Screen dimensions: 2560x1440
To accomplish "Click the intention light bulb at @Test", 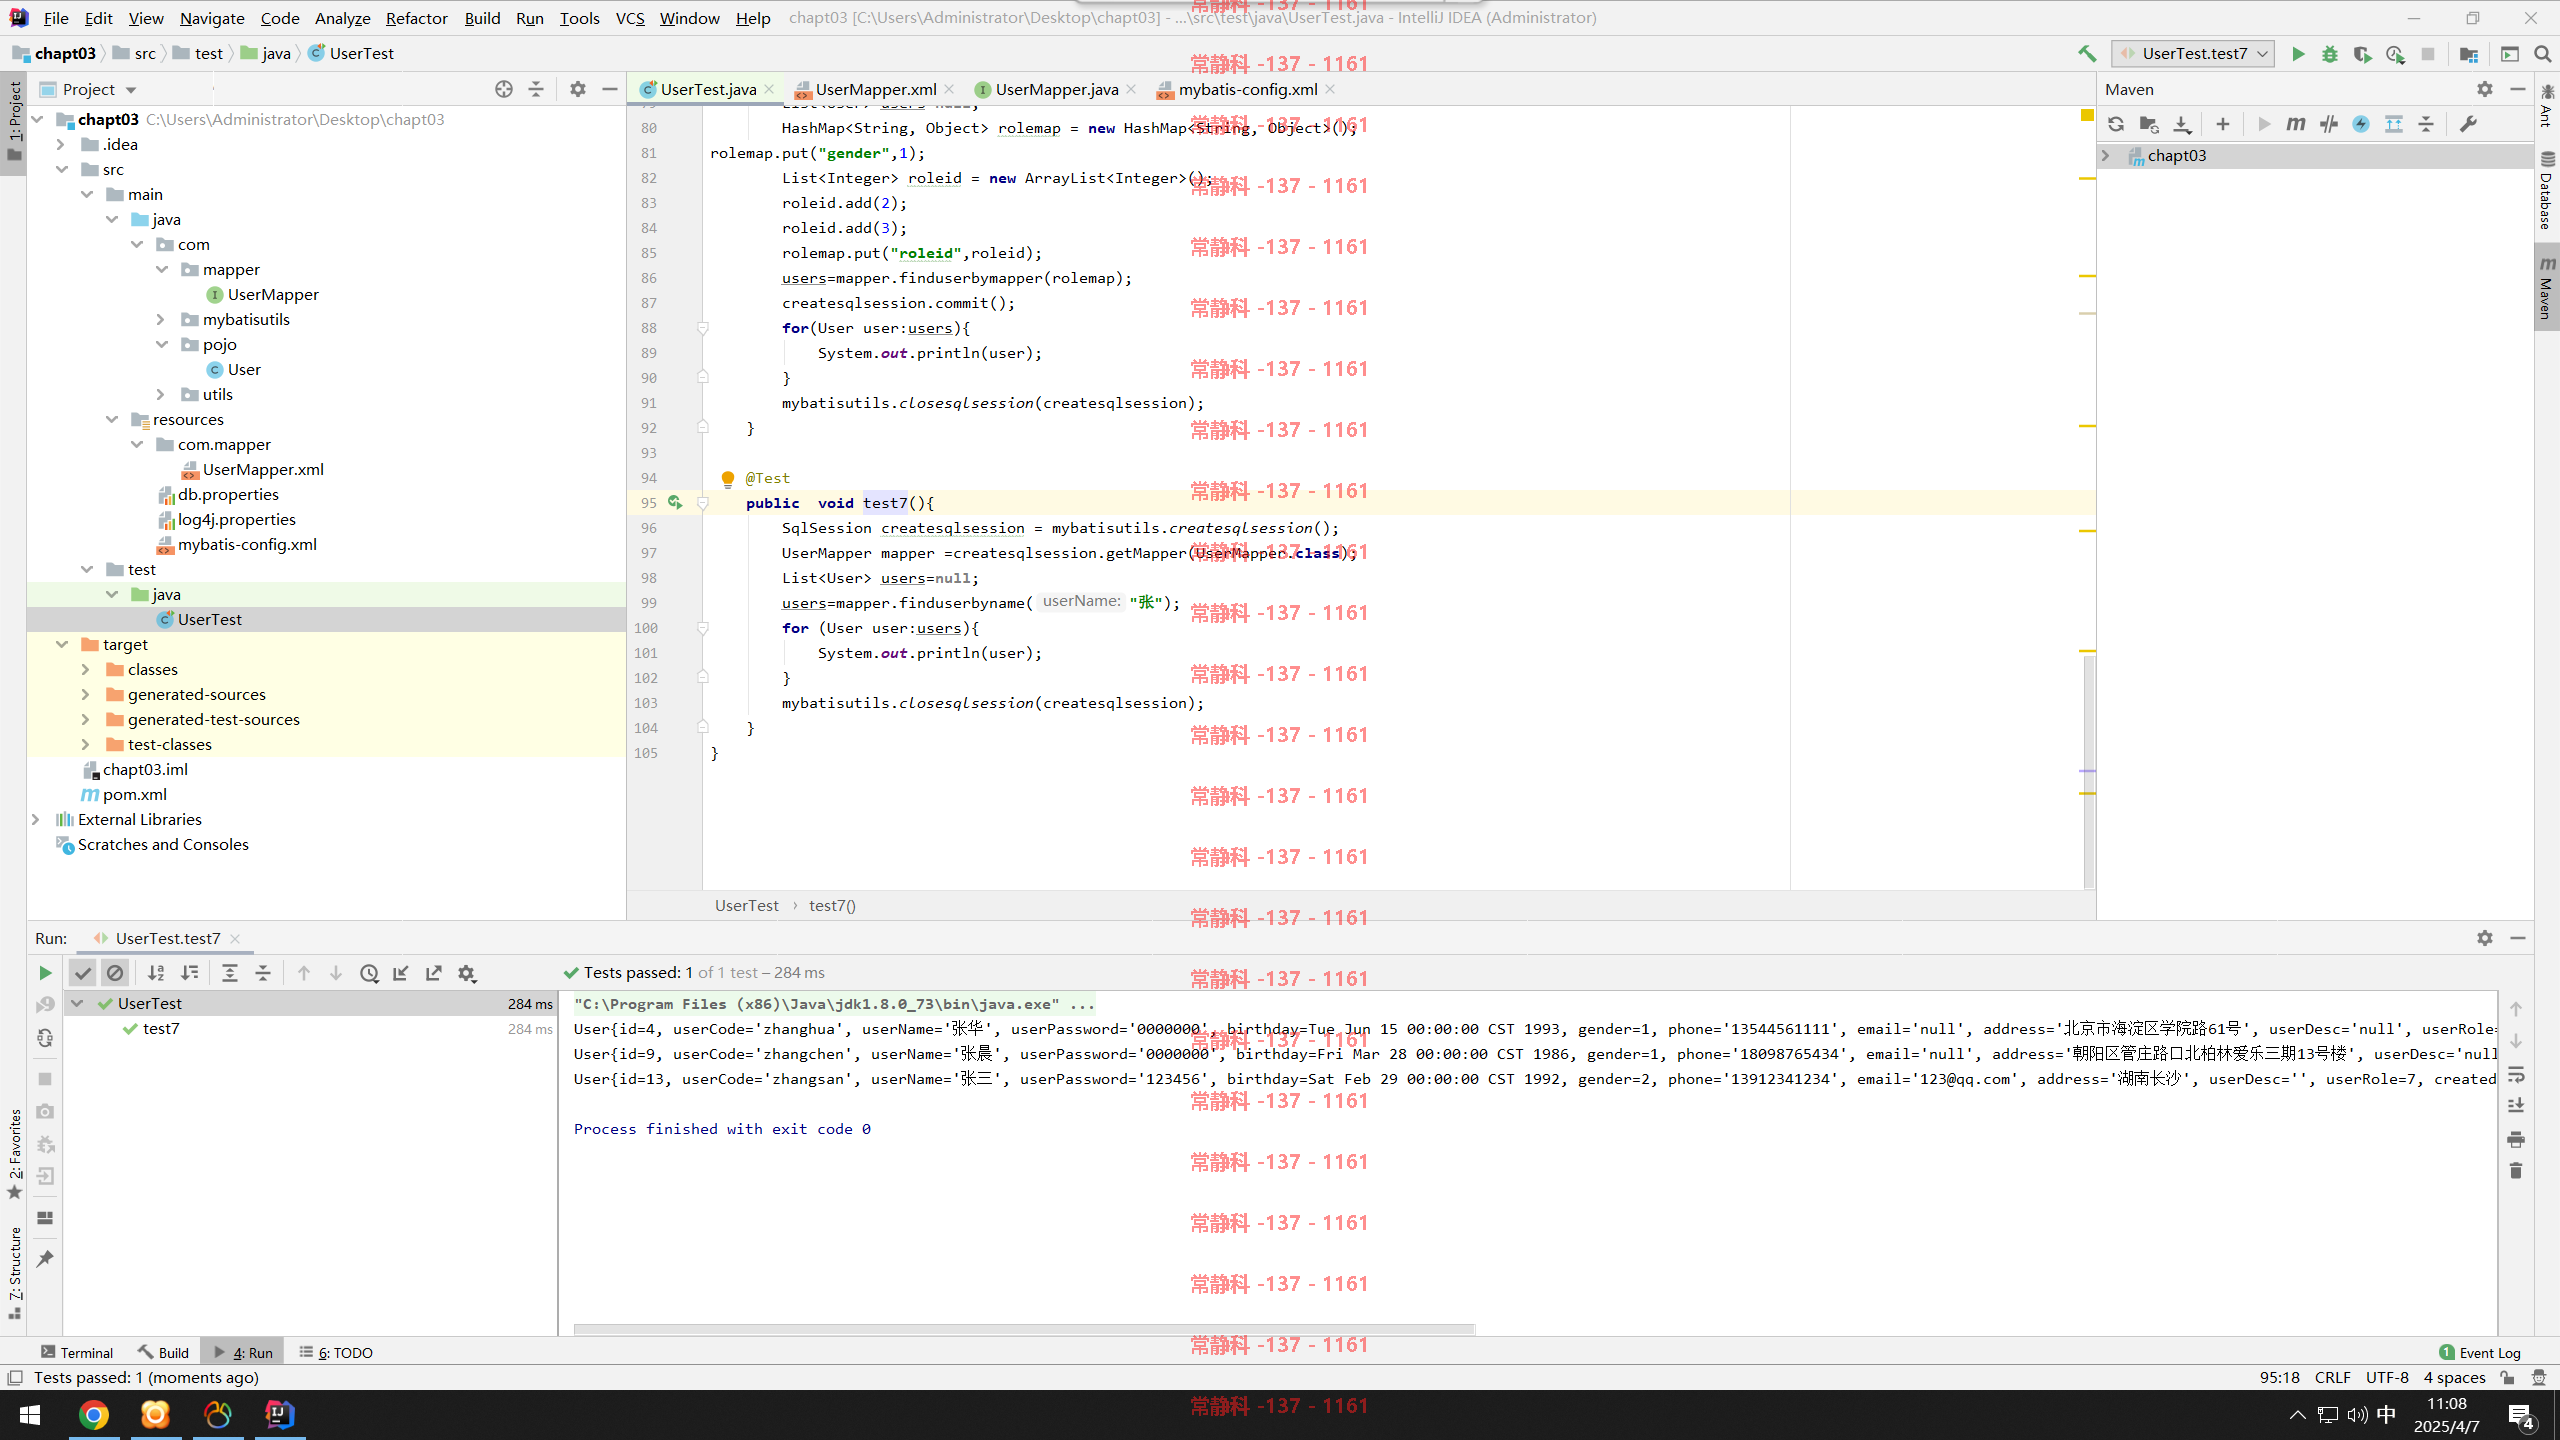I will point(728,478).
